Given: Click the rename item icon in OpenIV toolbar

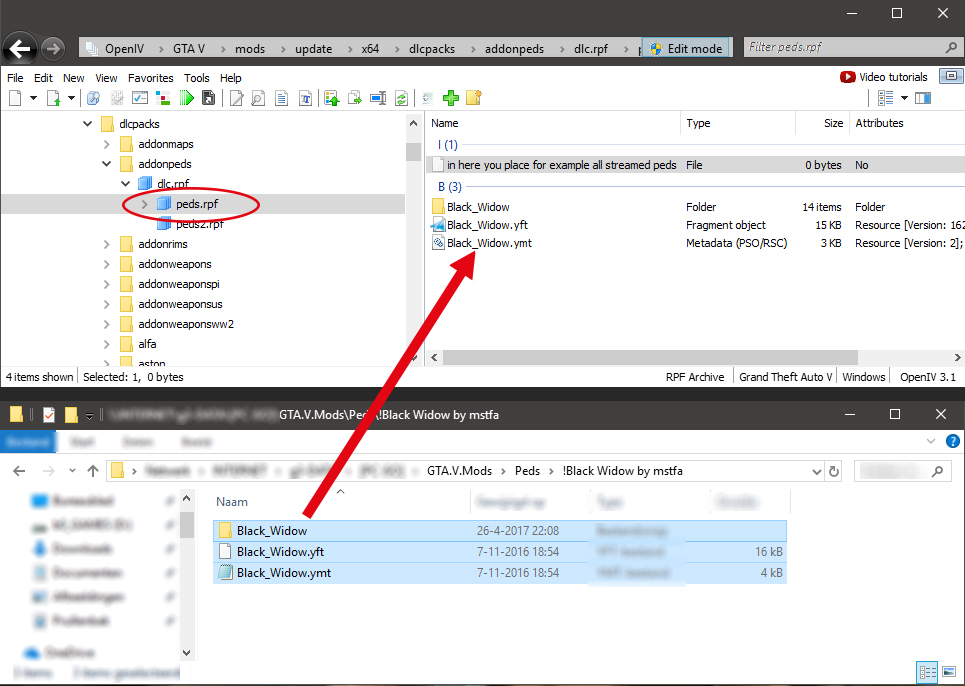Looking at the screenshot, I should click(378, 98).
